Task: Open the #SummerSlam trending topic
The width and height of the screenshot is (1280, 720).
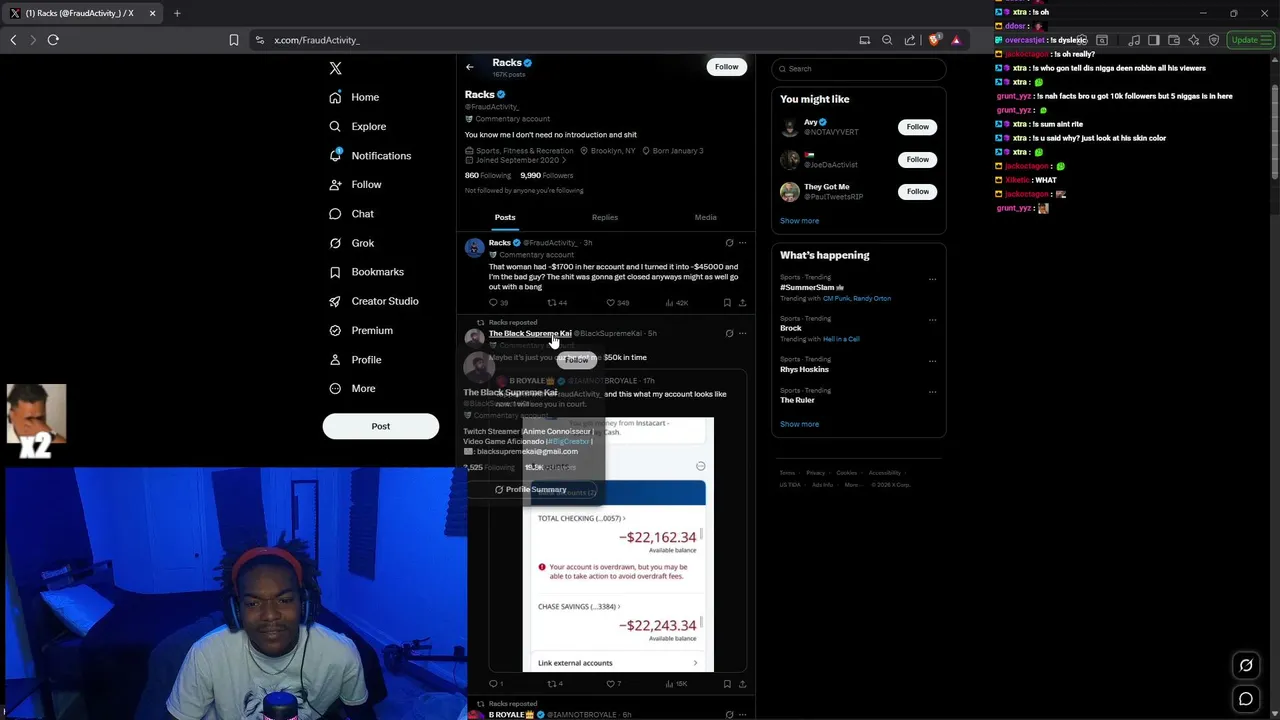Action: (812, 288)
